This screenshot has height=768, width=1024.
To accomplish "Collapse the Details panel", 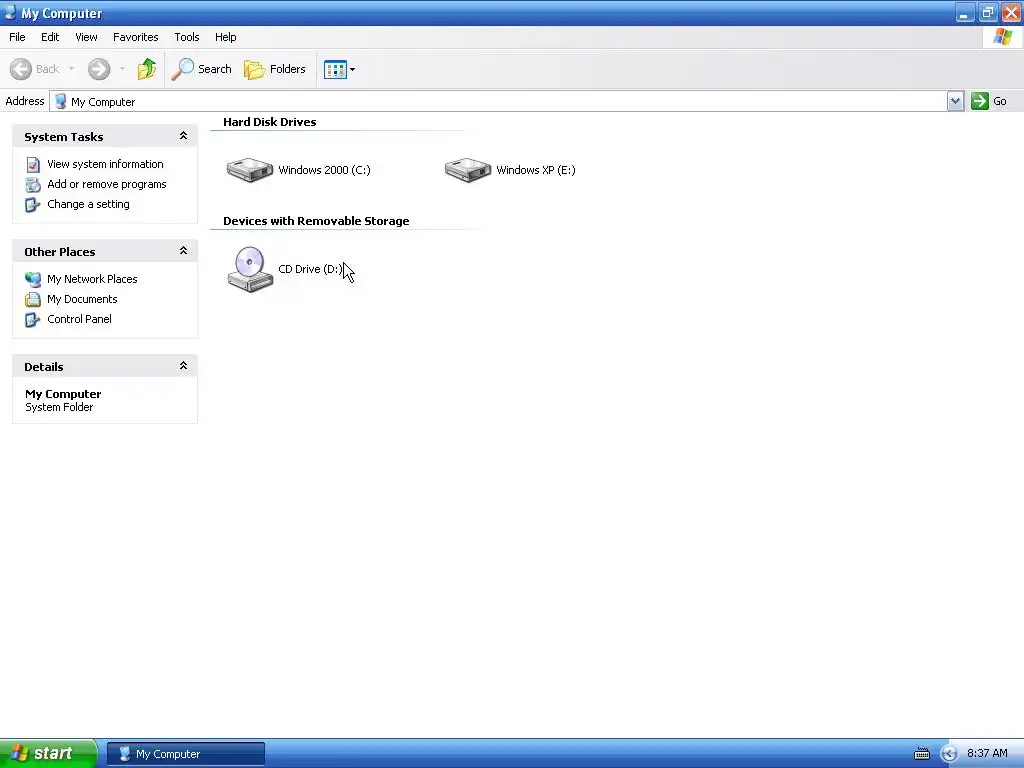I will (184, 366).
